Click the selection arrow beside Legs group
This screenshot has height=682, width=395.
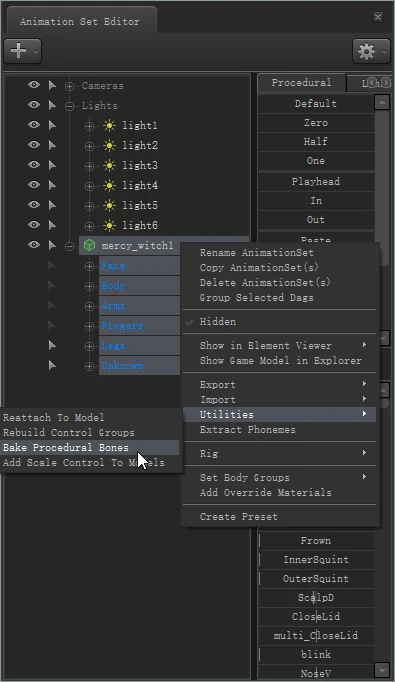click(x=52, y=345)
